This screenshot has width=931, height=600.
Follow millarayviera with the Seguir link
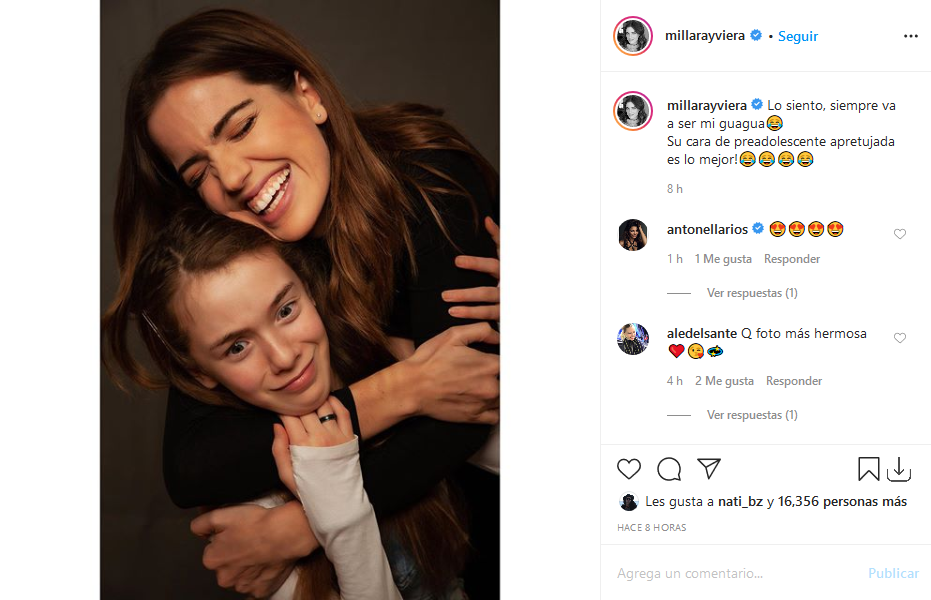(x=798, y=36)
